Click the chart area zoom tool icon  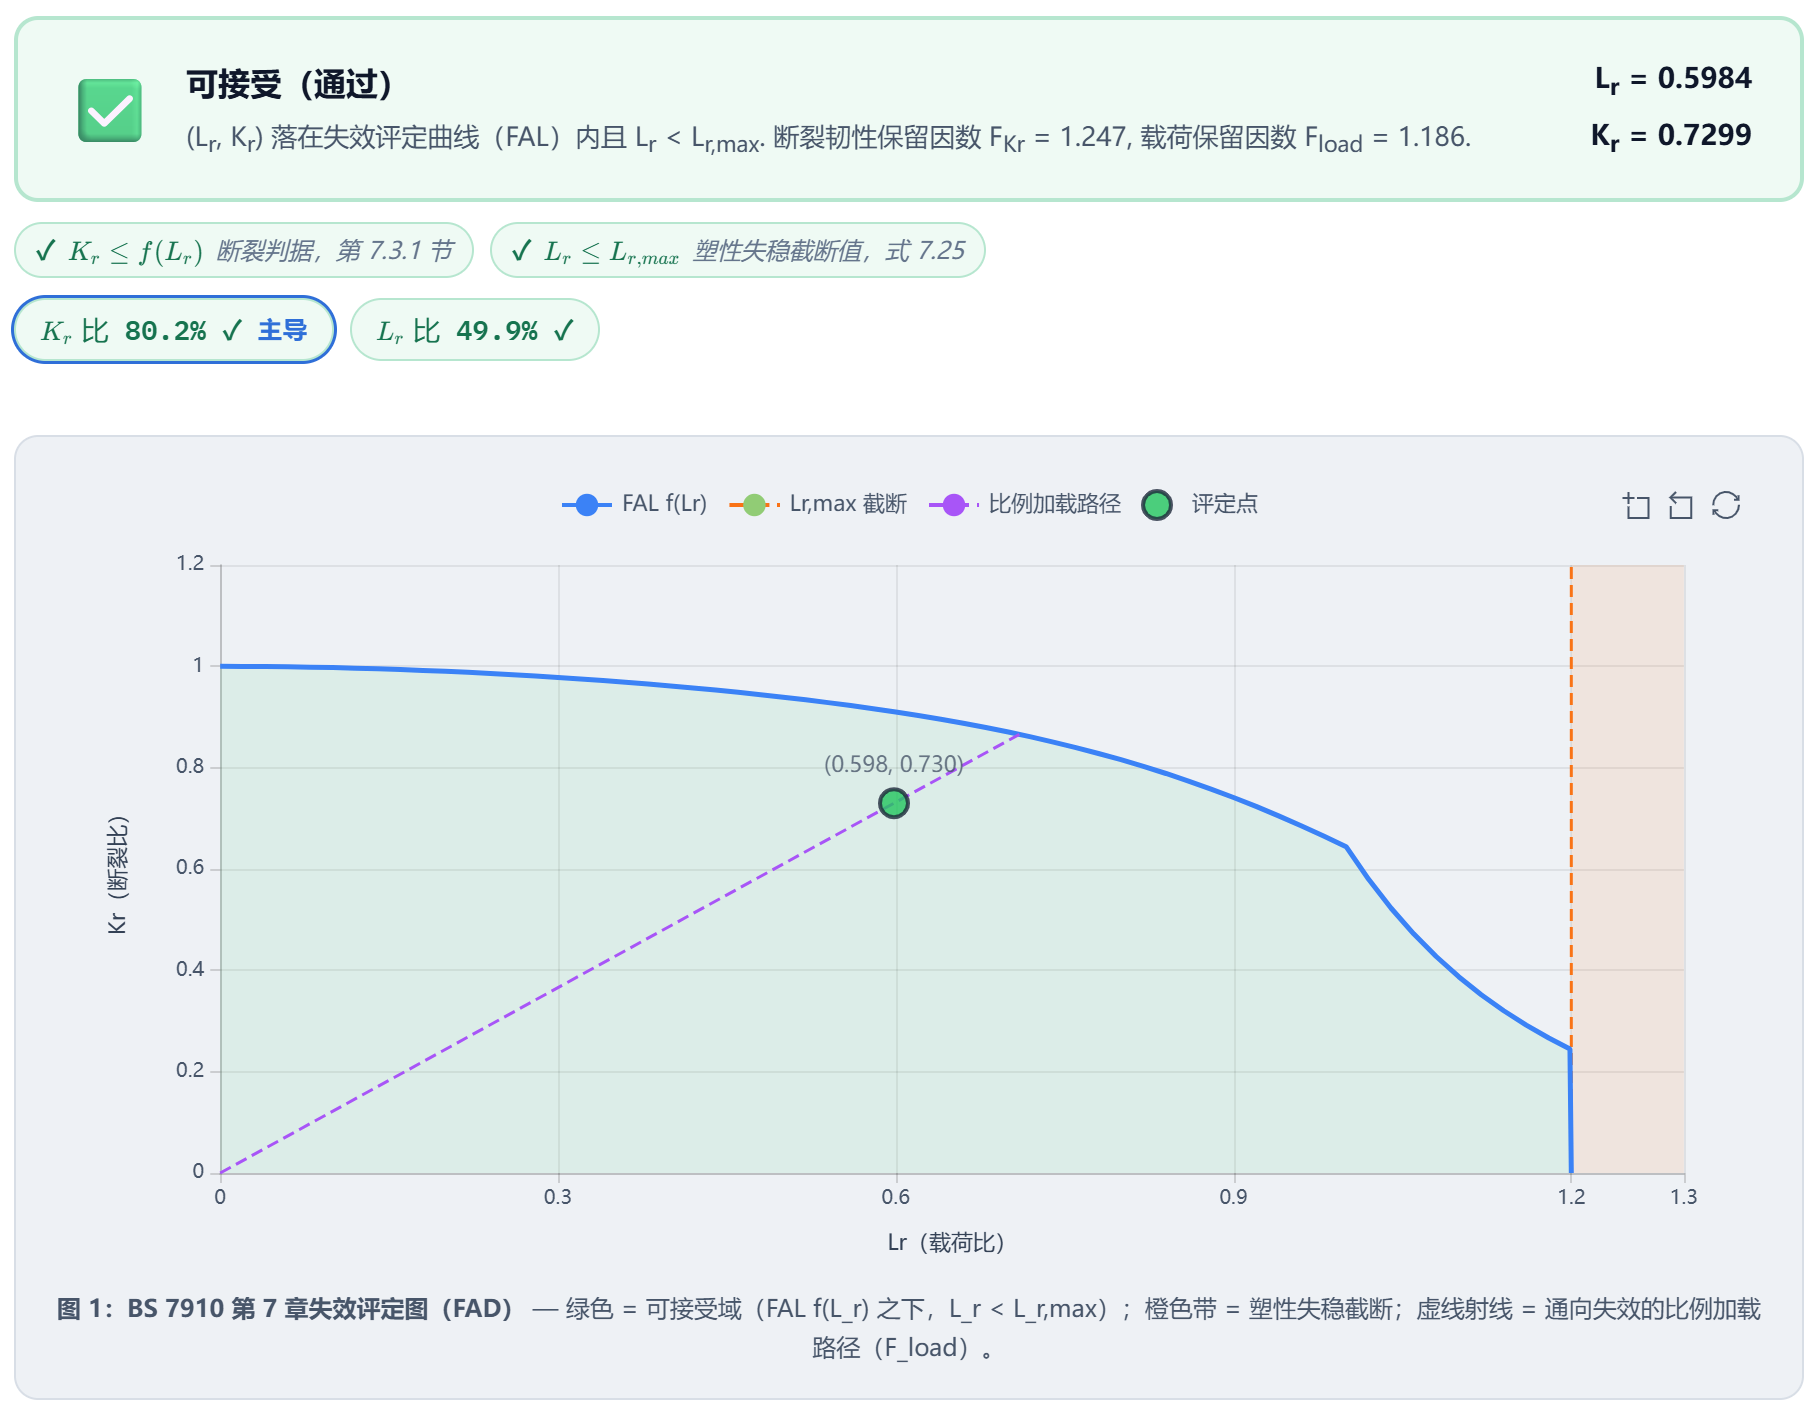click(1636, 506)
